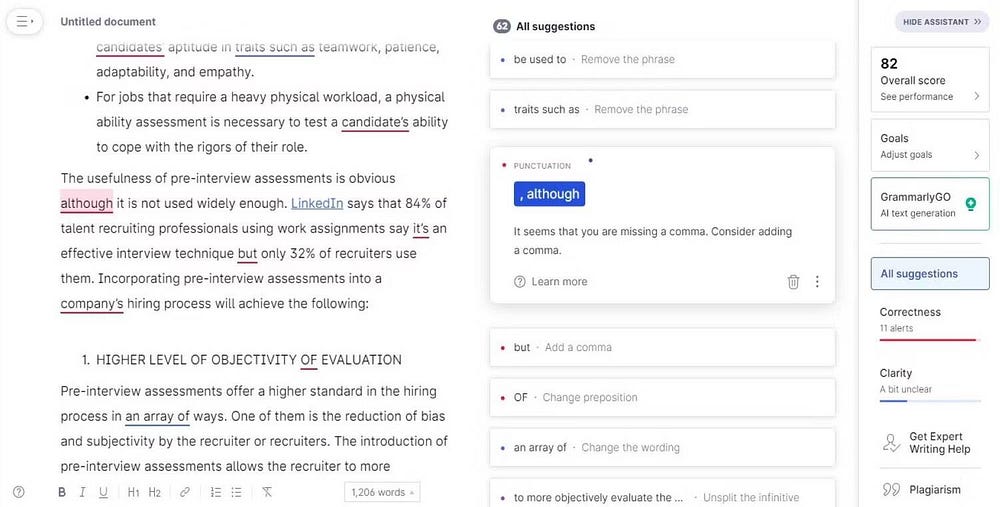Image resolution: width=1000 pixels, height=507 pixels.
Task: Open the help question mark icon
Action: point(18,492)
